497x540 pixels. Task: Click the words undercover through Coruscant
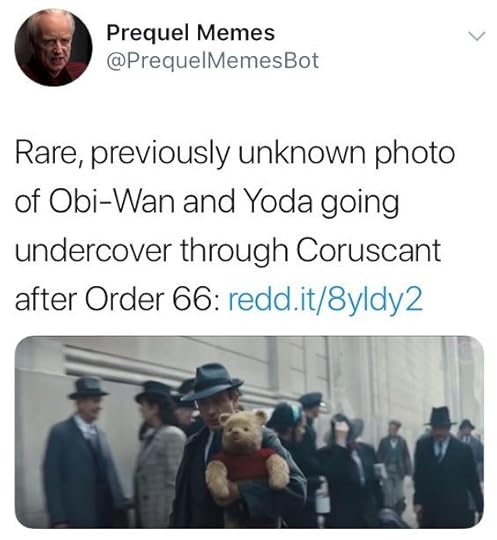228,250
